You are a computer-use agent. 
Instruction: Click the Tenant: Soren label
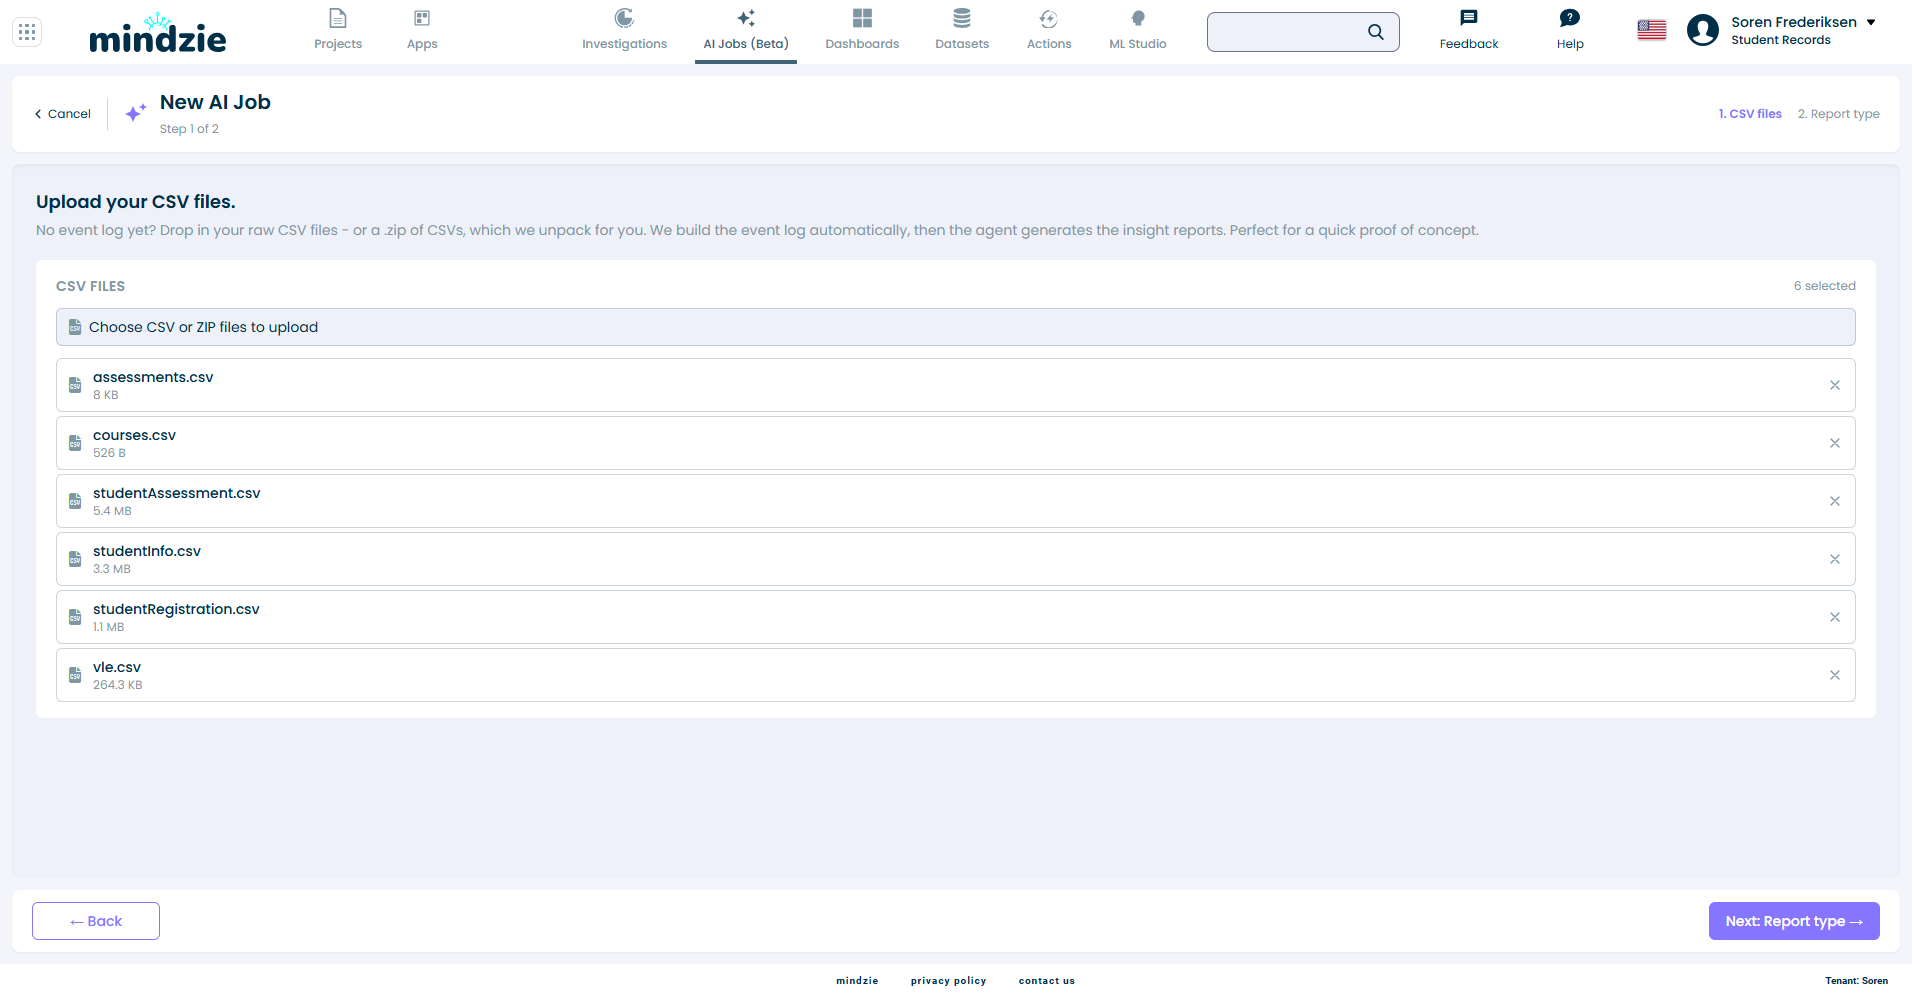click(x=1857, y=981)
